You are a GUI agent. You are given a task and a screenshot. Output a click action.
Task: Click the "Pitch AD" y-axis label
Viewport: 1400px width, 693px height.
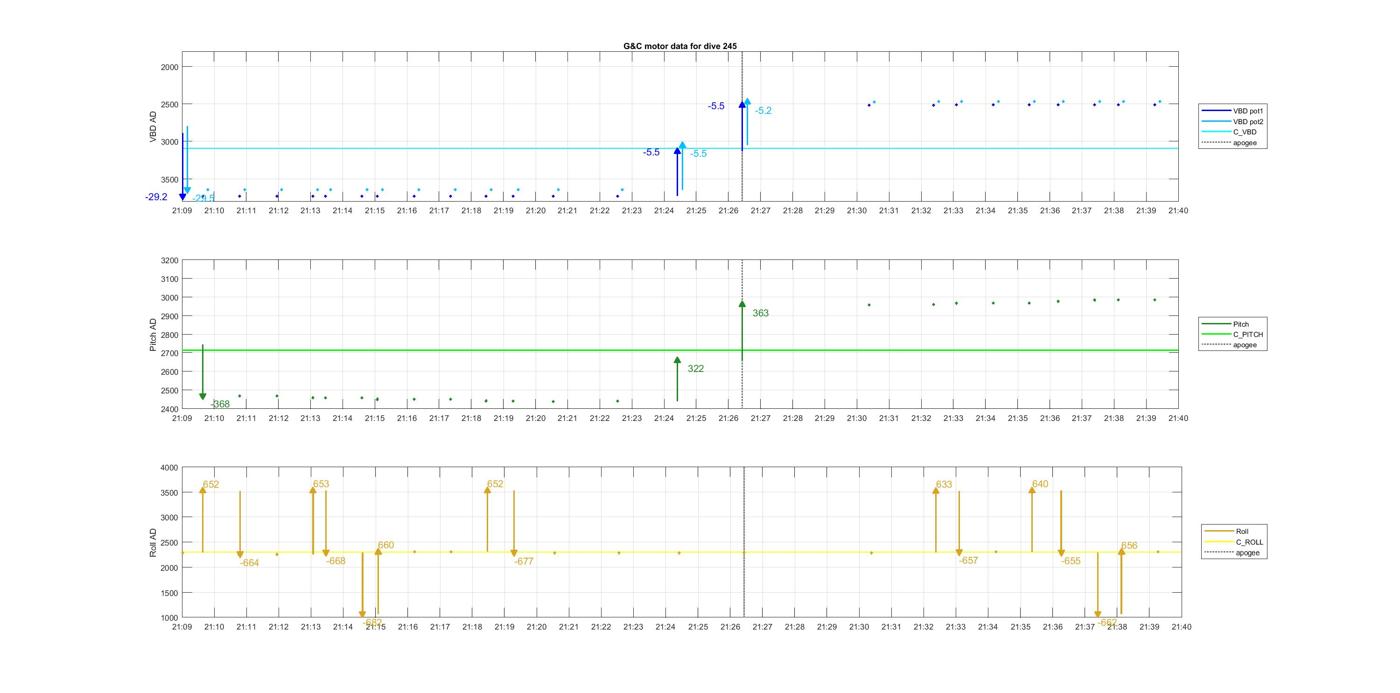153,335
